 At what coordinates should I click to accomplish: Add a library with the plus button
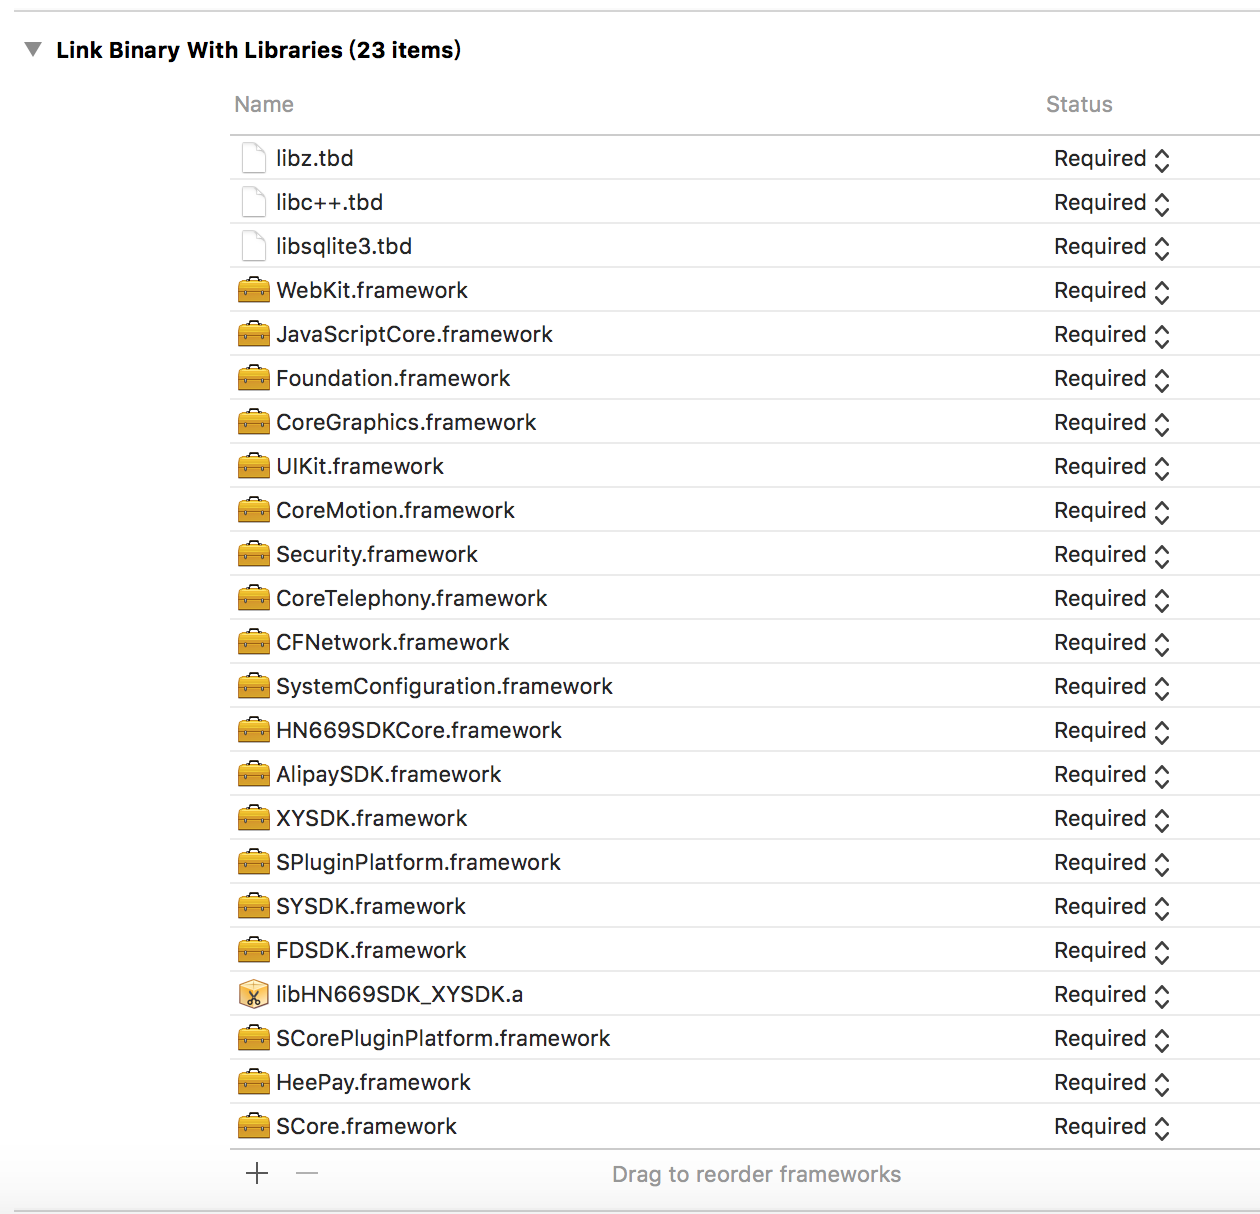coord(257,1173)
